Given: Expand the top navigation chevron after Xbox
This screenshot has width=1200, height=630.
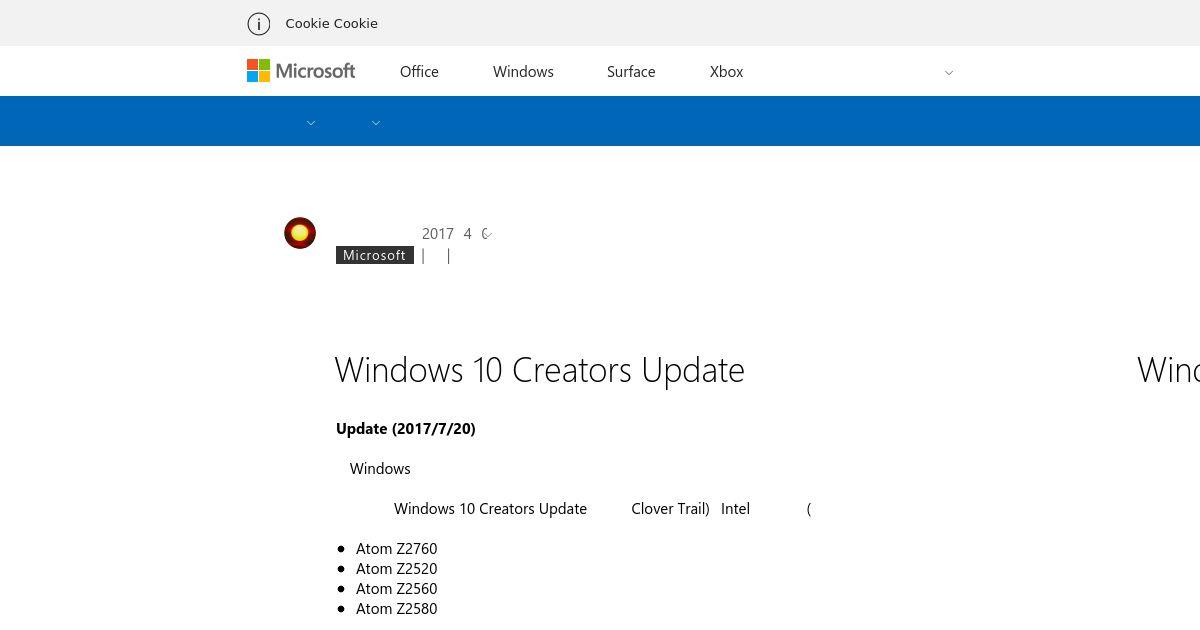Looking at the screenshot, I should click(949, 73).
